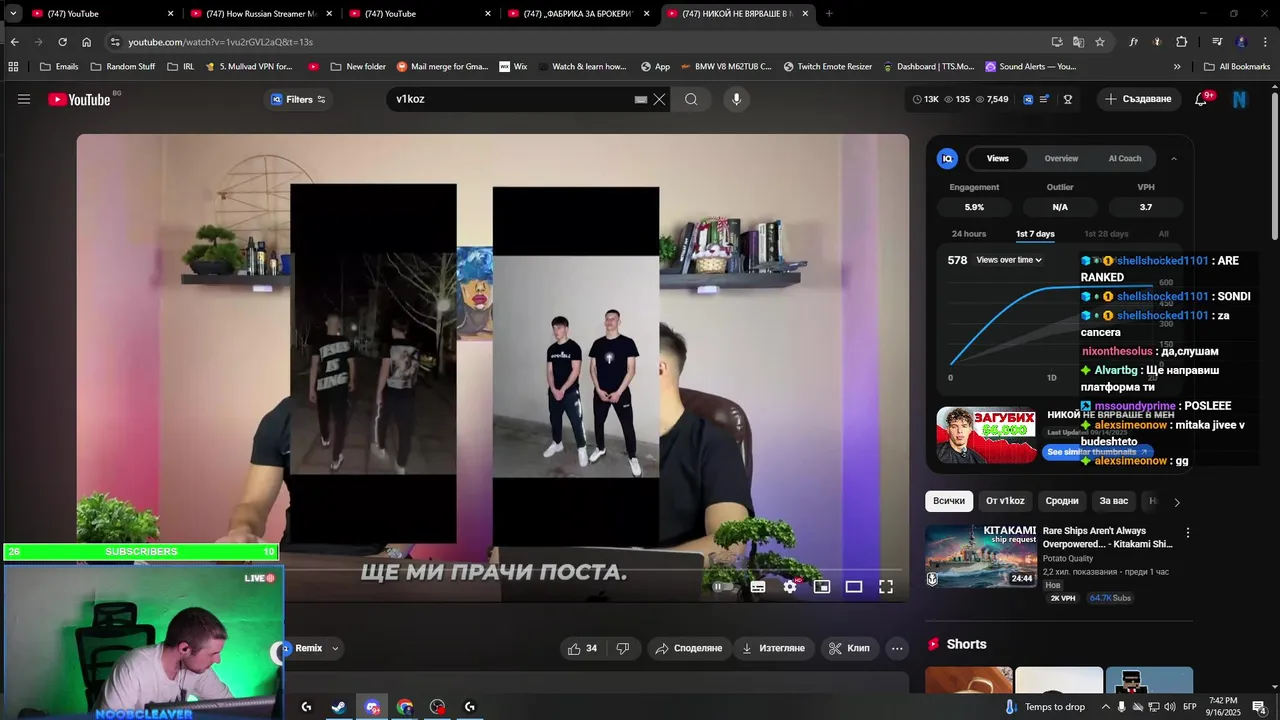Select the Сродни filter chip
Screen dimensions: 1280x720
point(1062,501)
